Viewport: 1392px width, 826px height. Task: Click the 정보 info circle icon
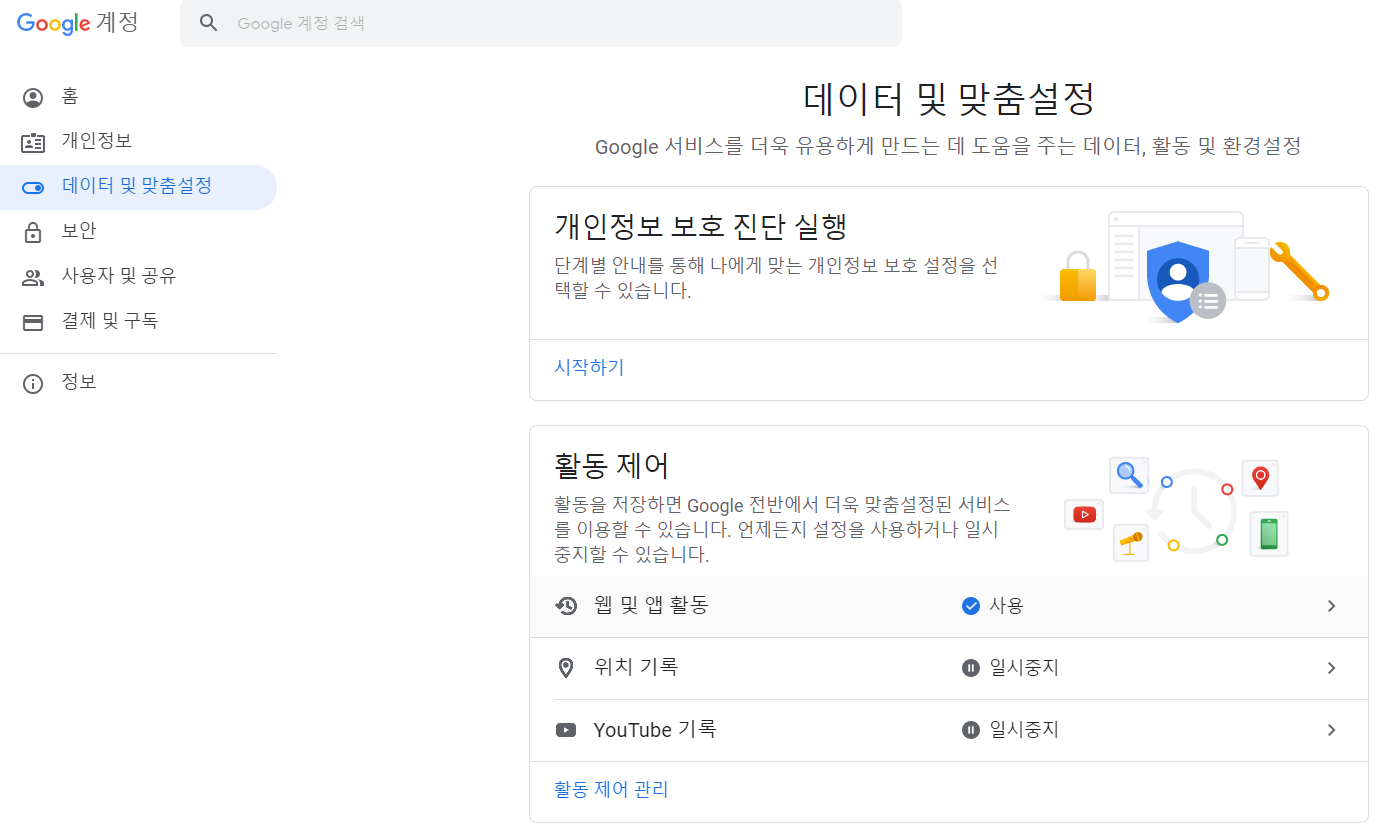click(x=33, y=384)
